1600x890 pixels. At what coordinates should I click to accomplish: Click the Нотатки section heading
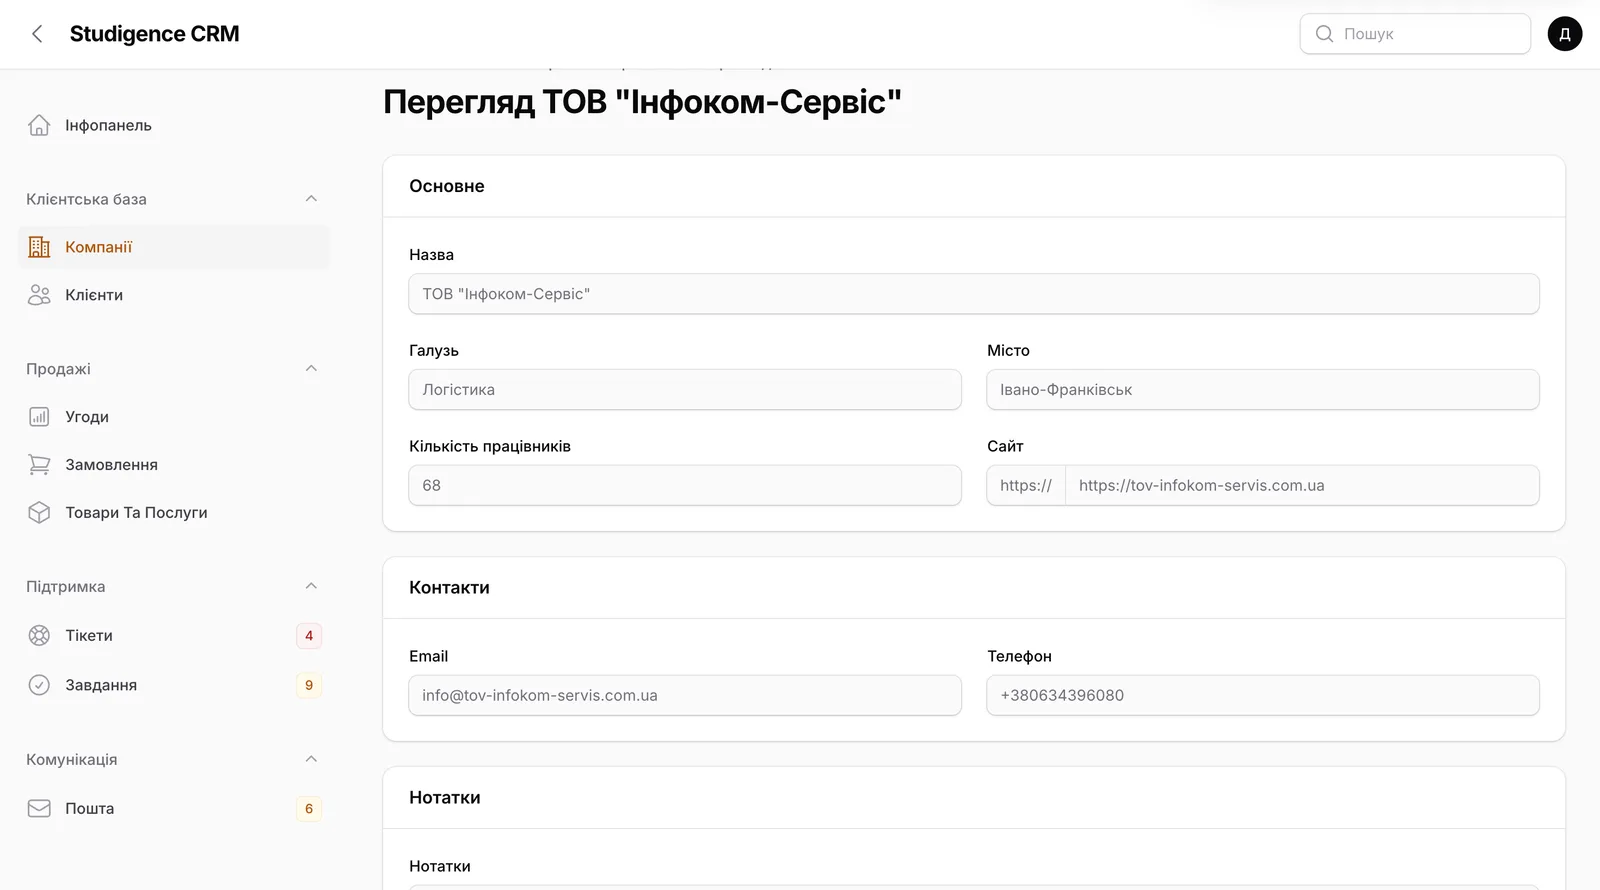tap(445, 798)
